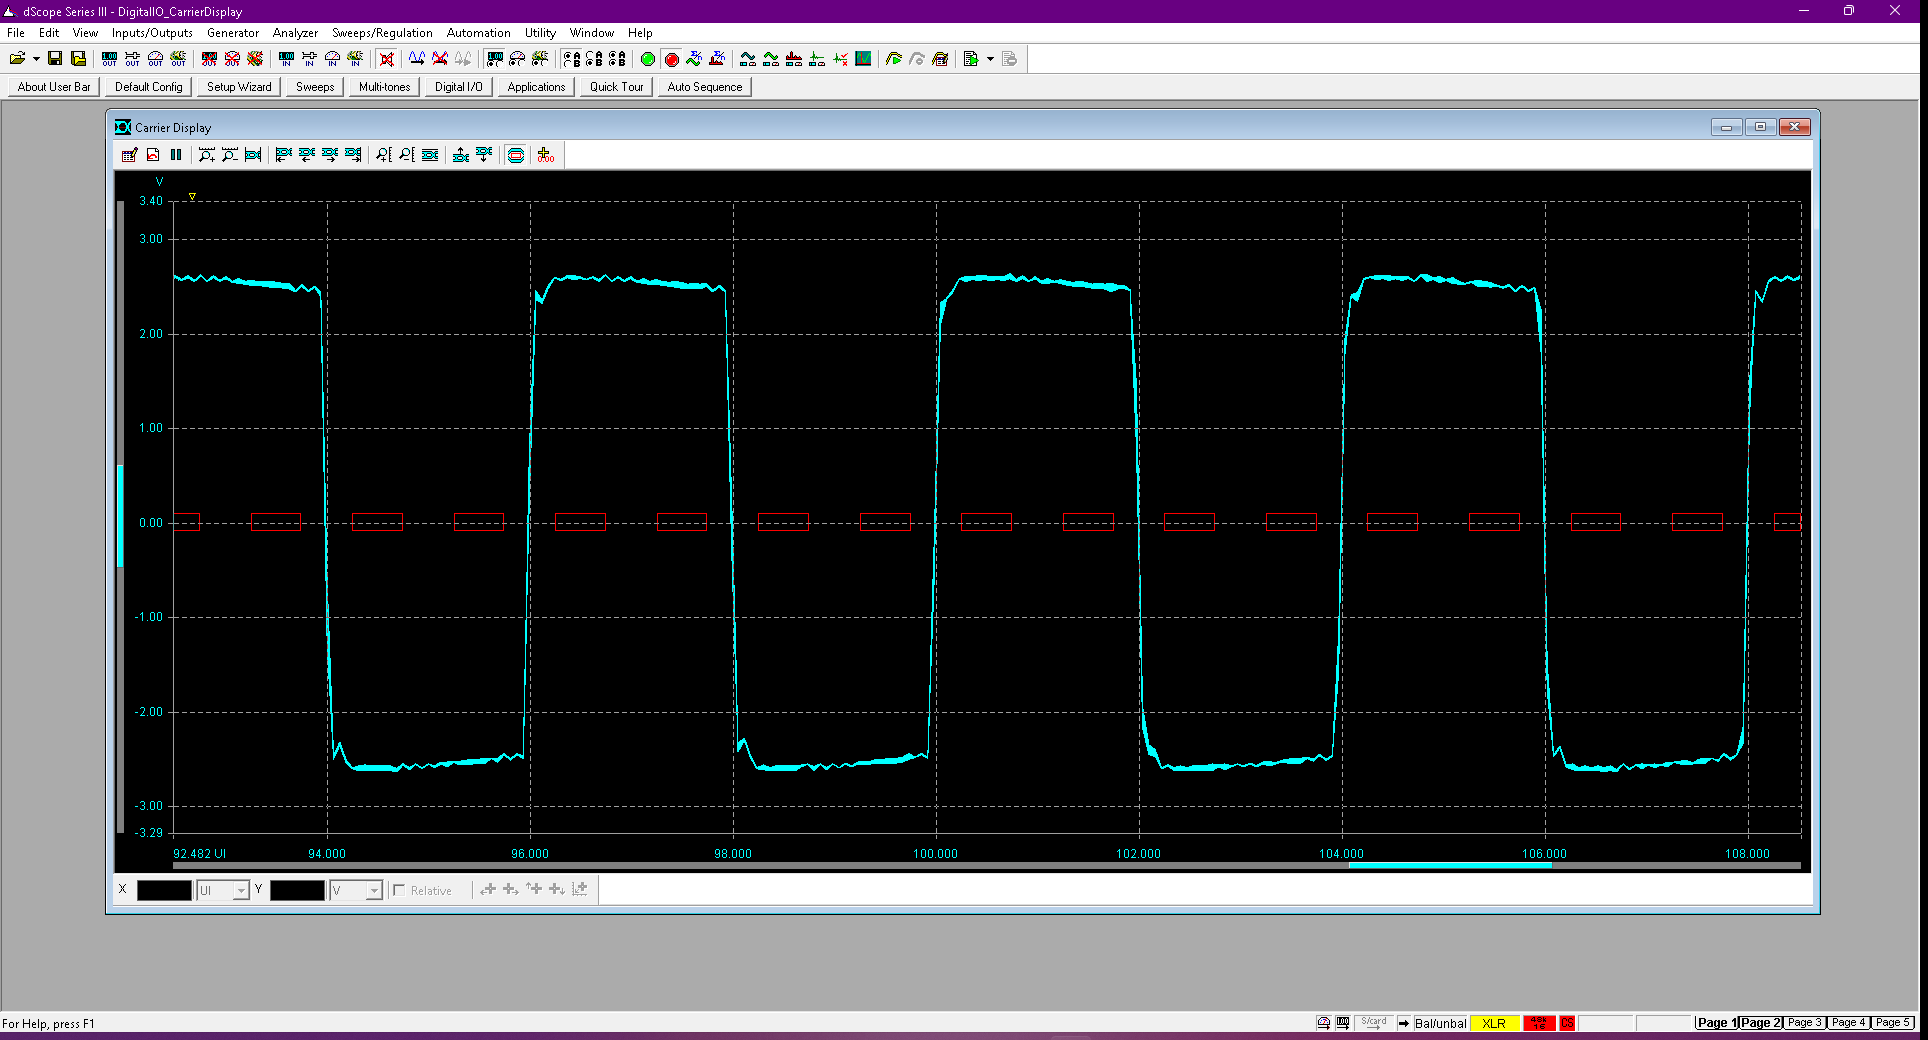Click the horizontal scroll thumb below the graph

click(x=1450, y=865)
